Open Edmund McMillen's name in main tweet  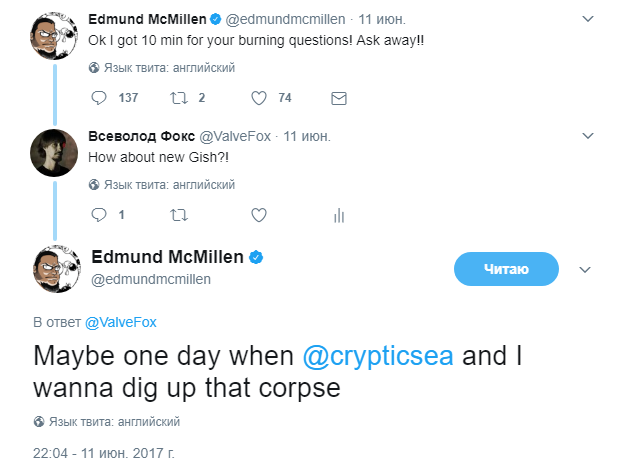167,257
